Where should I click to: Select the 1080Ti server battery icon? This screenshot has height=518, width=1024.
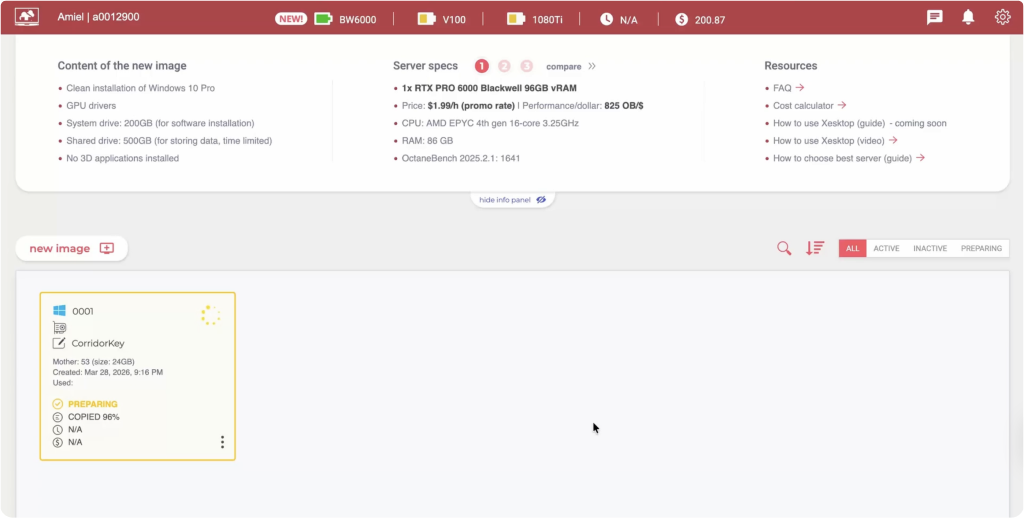coord(516,19)
